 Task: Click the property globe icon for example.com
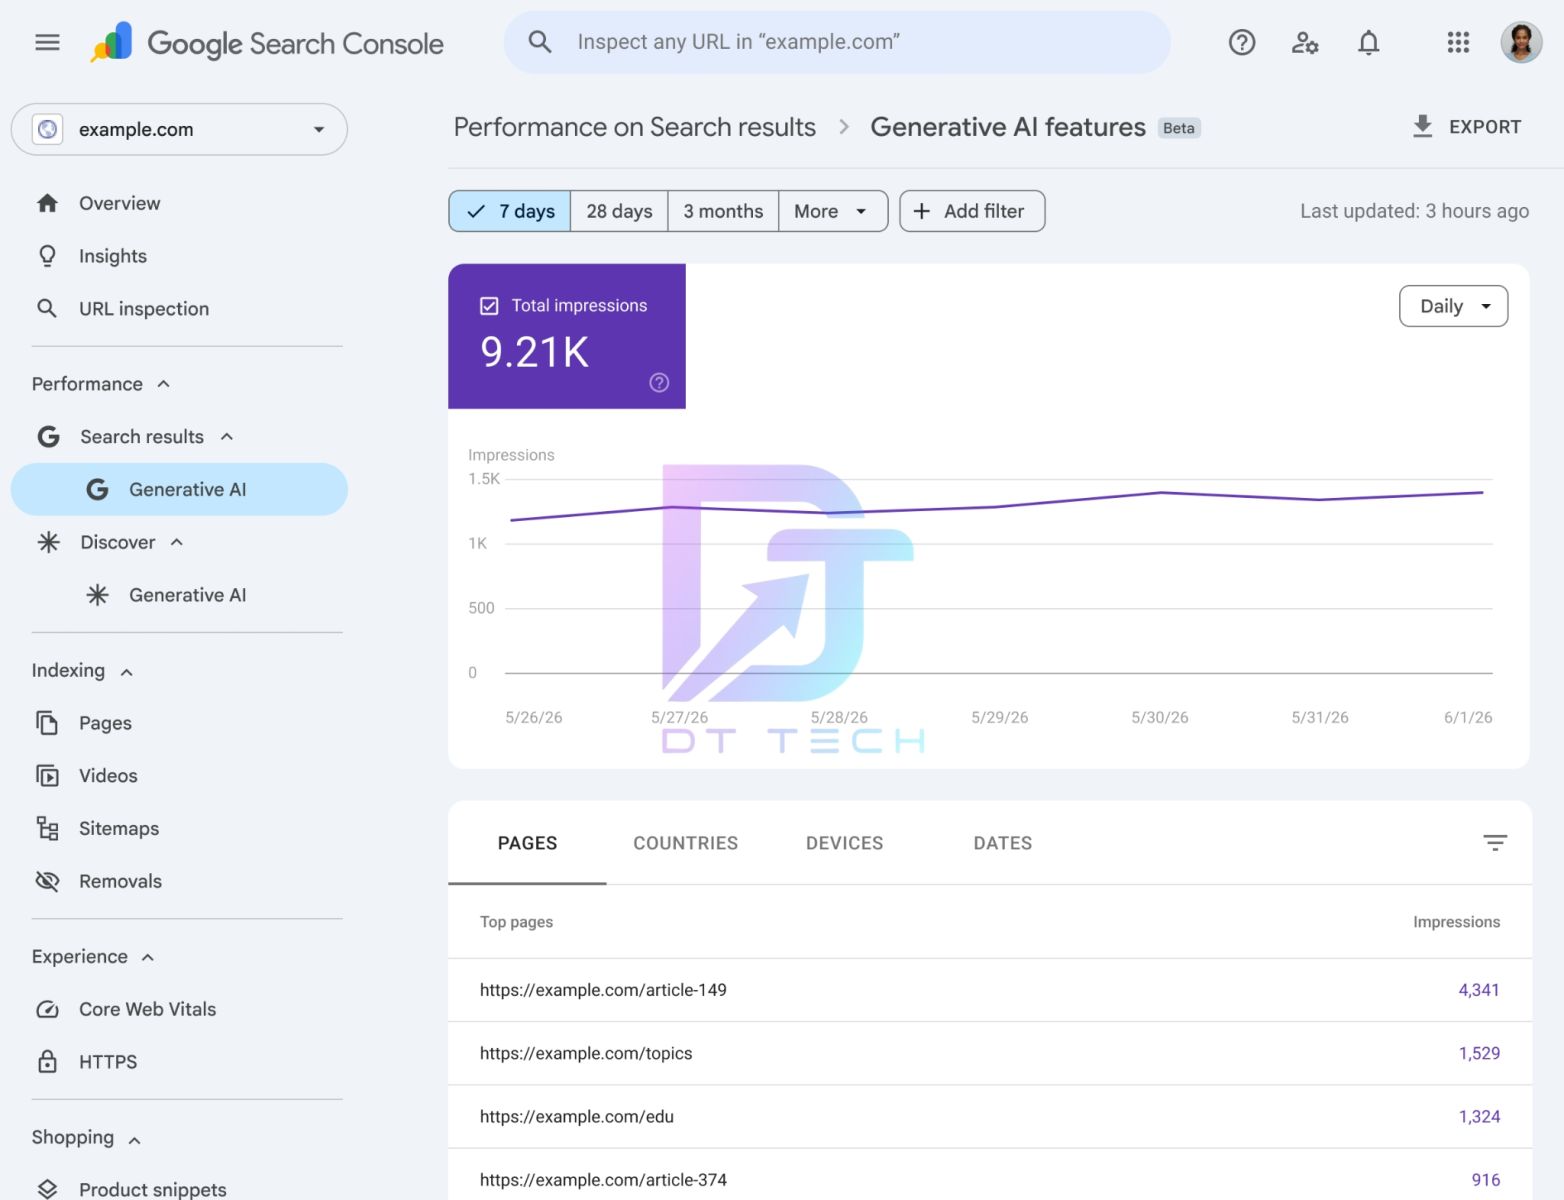[47, 129]
